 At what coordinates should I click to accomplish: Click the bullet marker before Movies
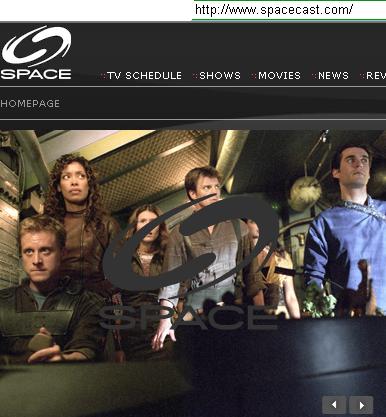pos(254,76)
